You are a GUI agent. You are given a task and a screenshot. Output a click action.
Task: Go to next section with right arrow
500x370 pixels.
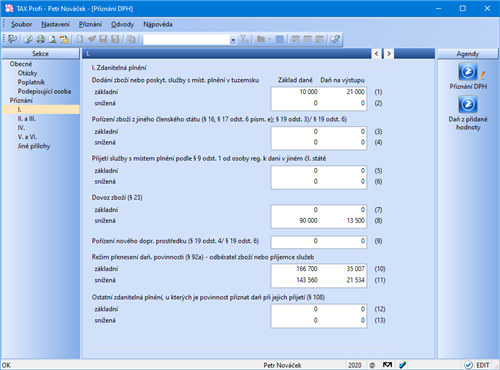click(x=389, y=54)
